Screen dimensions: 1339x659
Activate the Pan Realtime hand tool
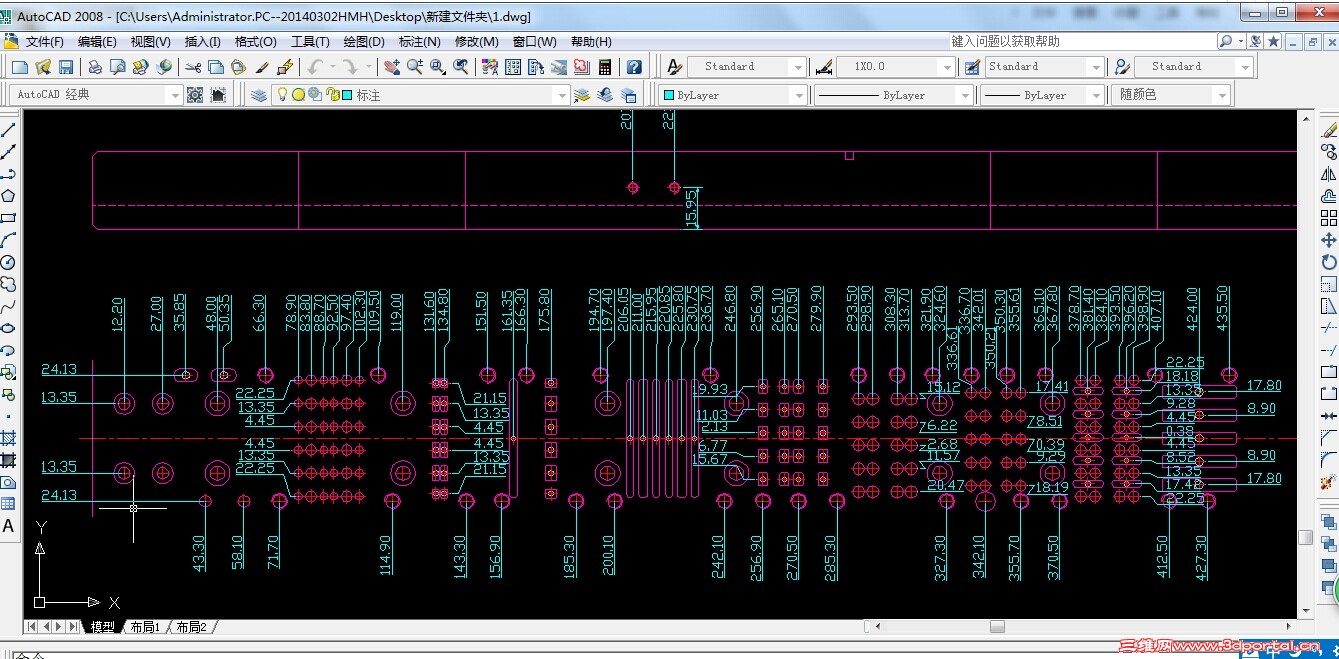point(391,67)
